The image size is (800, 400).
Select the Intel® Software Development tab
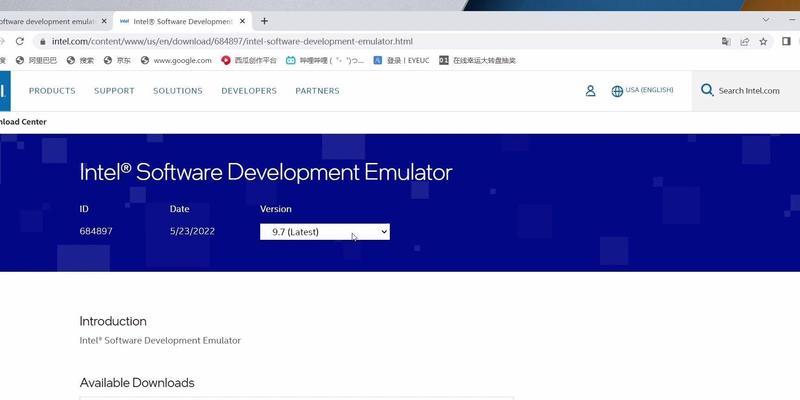pyautogui.click(x=182, y=21)
